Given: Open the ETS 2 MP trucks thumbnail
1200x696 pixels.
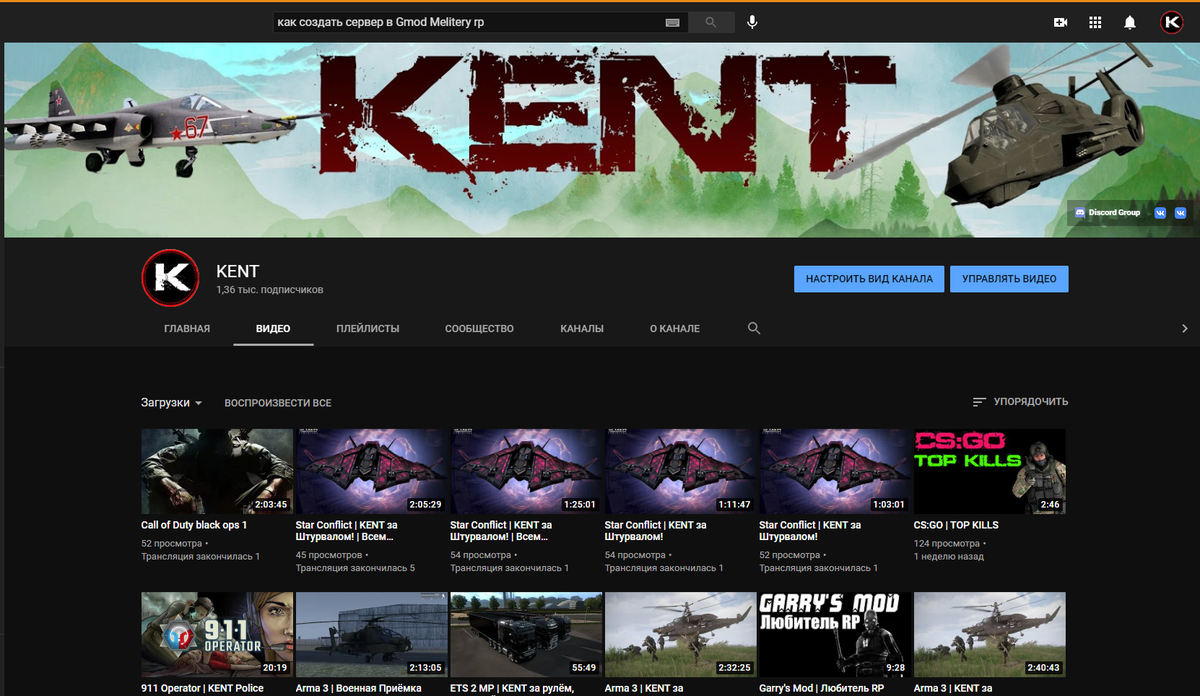Looking at the screenshot, I should 526,635.
